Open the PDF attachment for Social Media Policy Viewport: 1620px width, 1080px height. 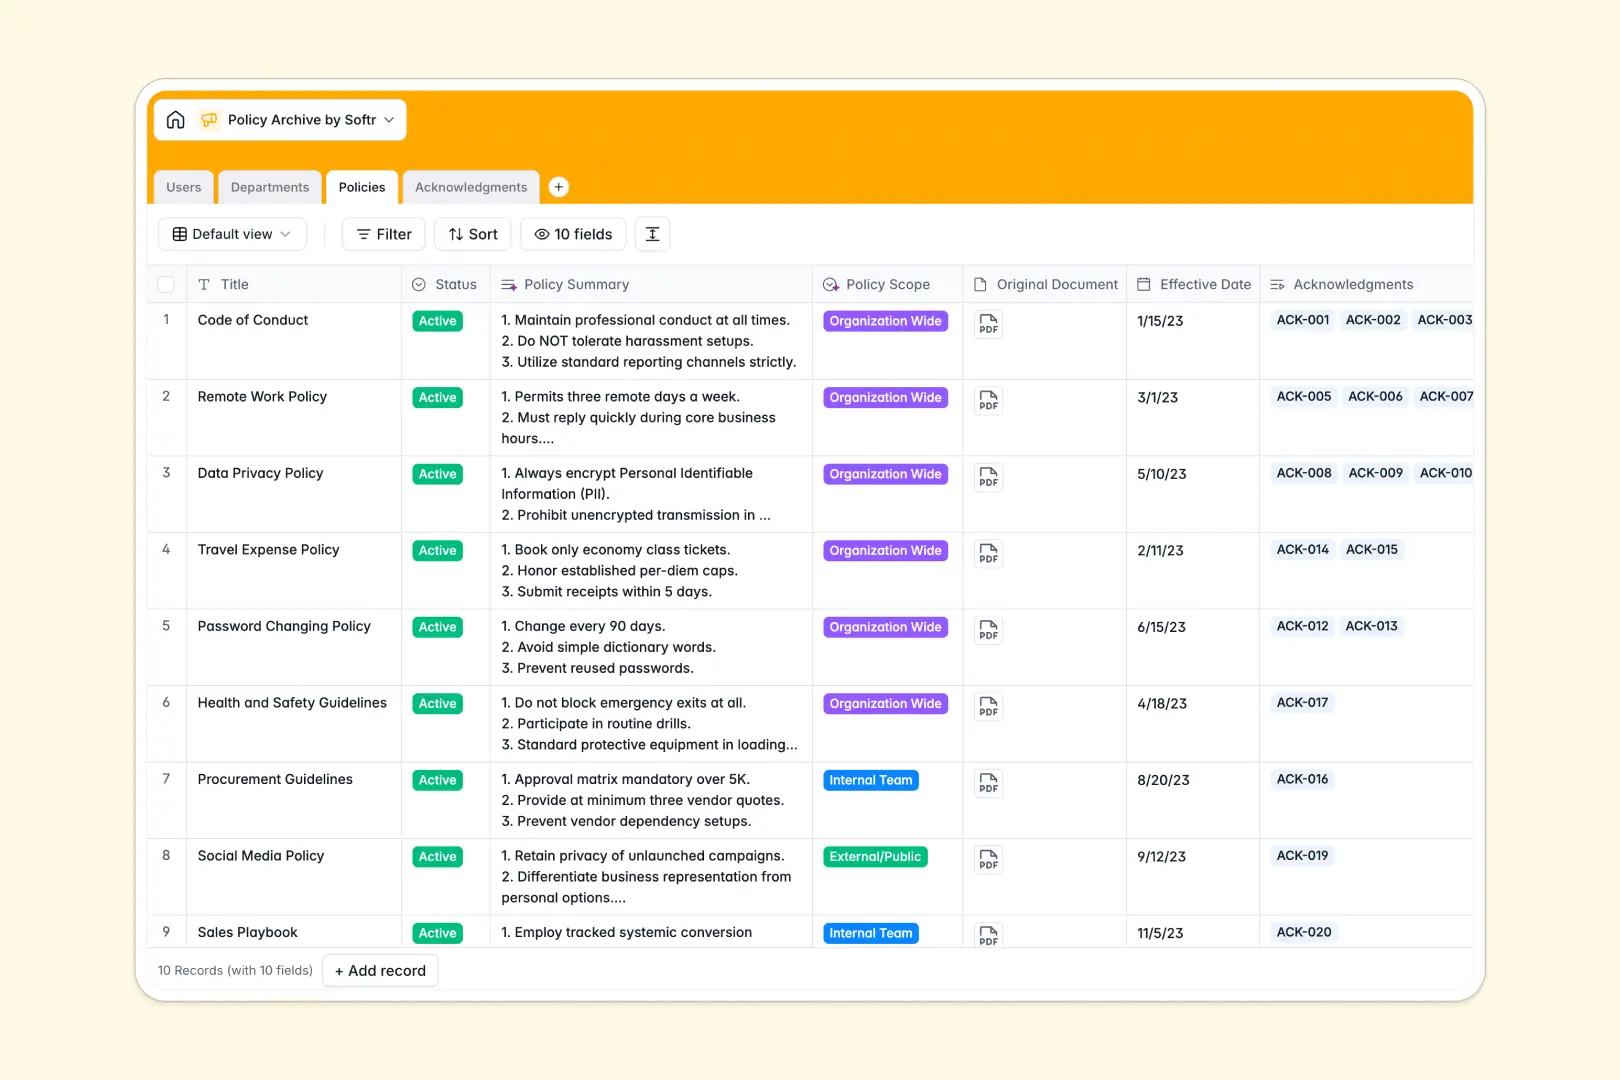point(988,860)
